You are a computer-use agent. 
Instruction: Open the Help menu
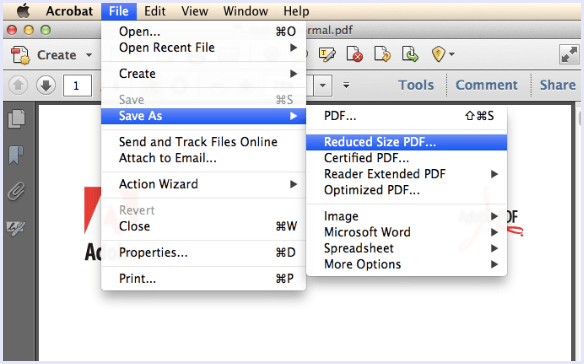tap(296, 11)
